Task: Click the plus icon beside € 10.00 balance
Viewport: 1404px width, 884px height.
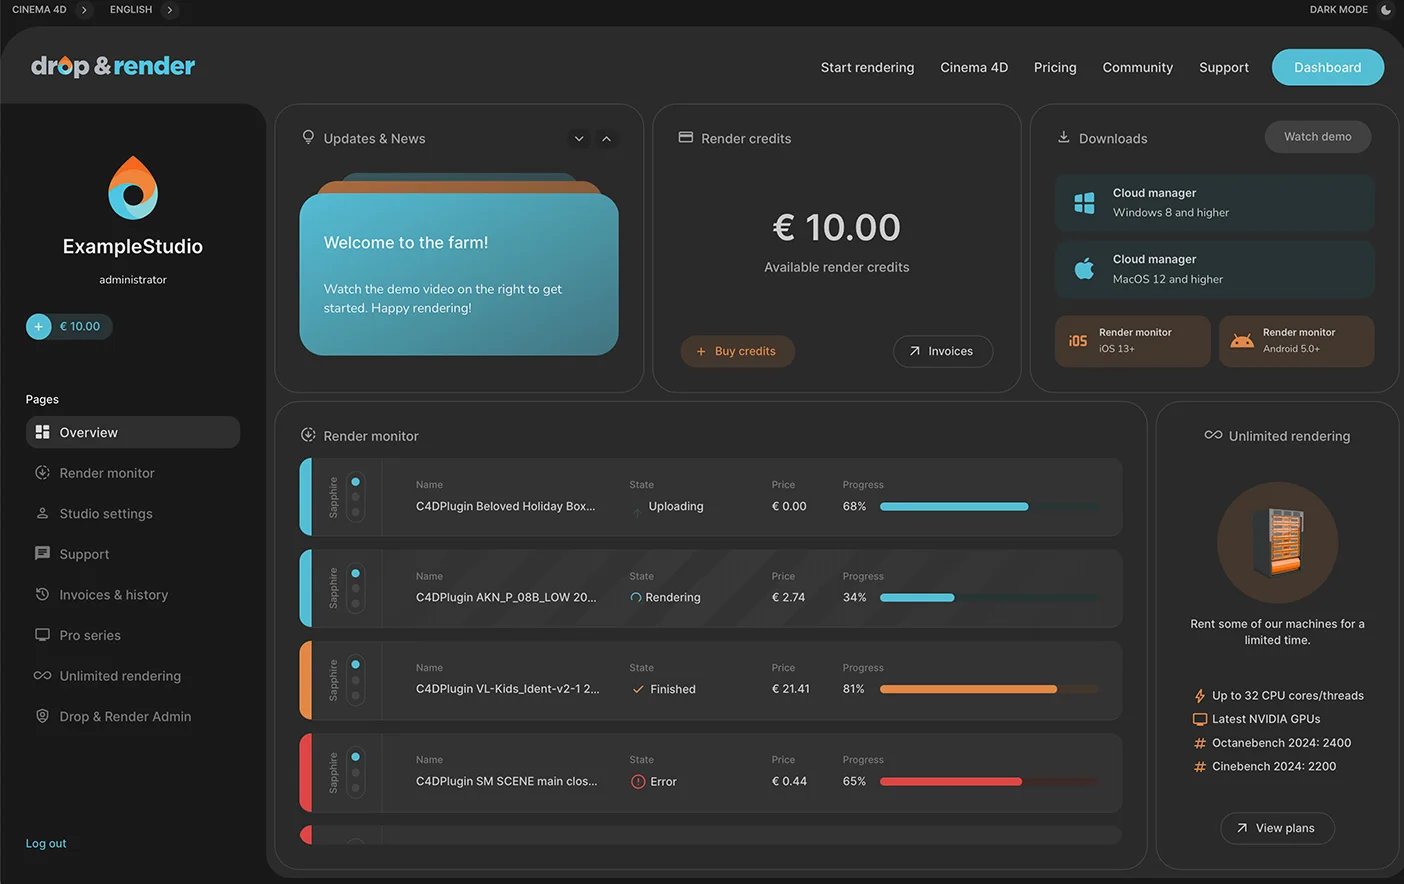Action: click(x=39, y=326)
